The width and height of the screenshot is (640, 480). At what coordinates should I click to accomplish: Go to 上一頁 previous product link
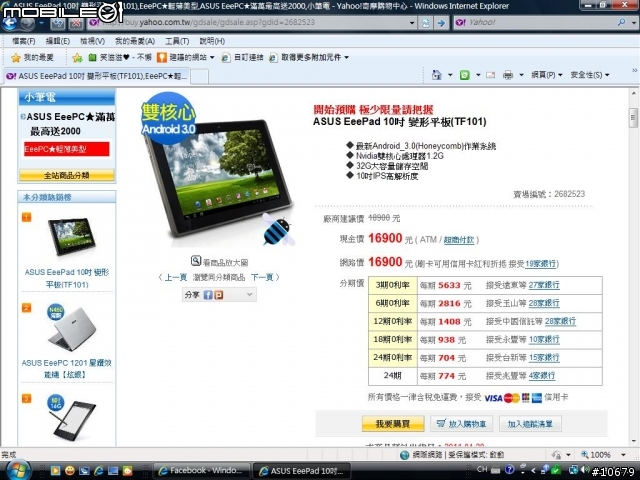(176, 277)
